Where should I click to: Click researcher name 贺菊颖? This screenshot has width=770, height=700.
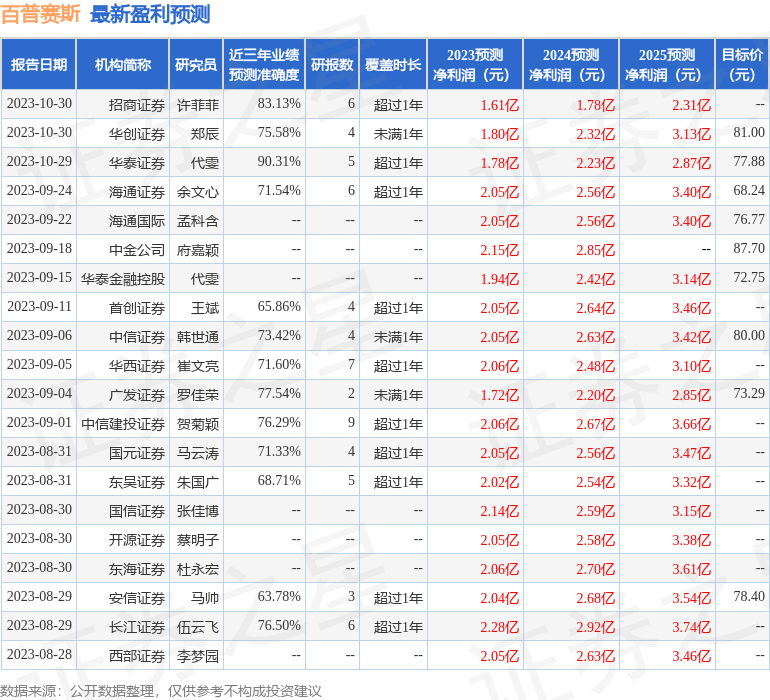tap(197, 424)
